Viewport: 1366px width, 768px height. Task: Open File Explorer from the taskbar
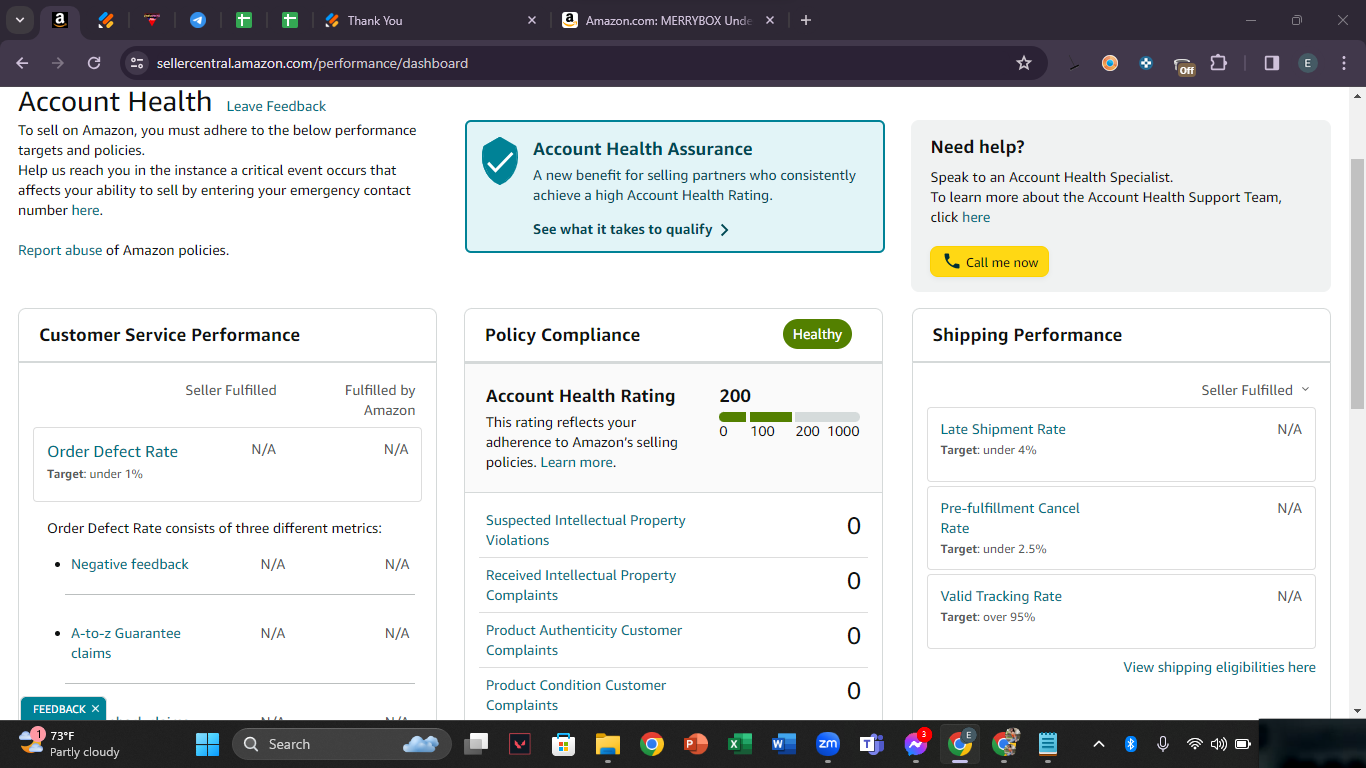coord(607,744)
